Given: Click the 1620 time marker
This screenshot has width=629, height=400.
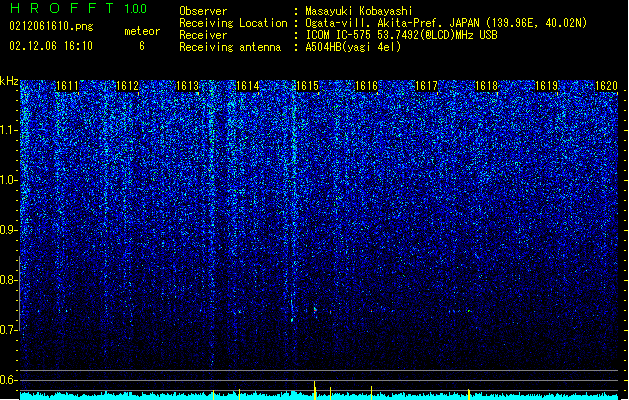Looking at the screenshot, I should (606, 86).
